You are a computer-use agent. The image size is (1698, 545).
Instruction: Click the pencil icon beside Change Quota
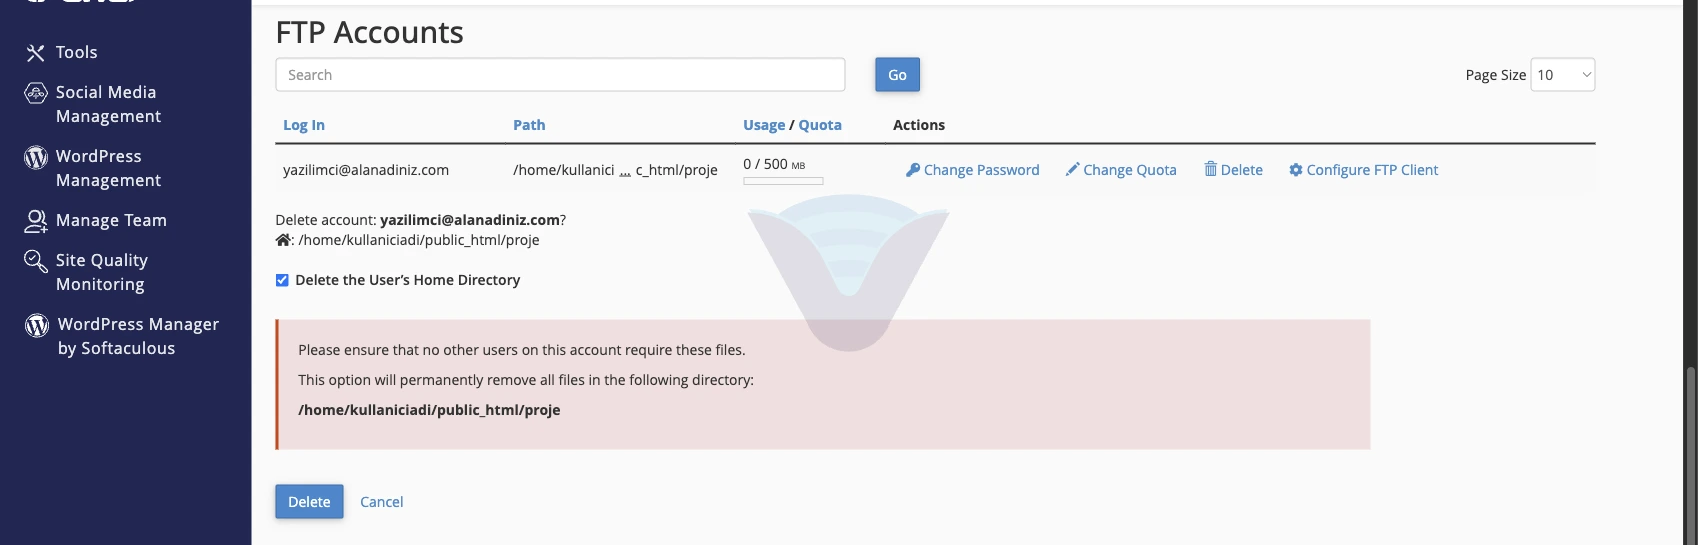[x=1072, y=170]
